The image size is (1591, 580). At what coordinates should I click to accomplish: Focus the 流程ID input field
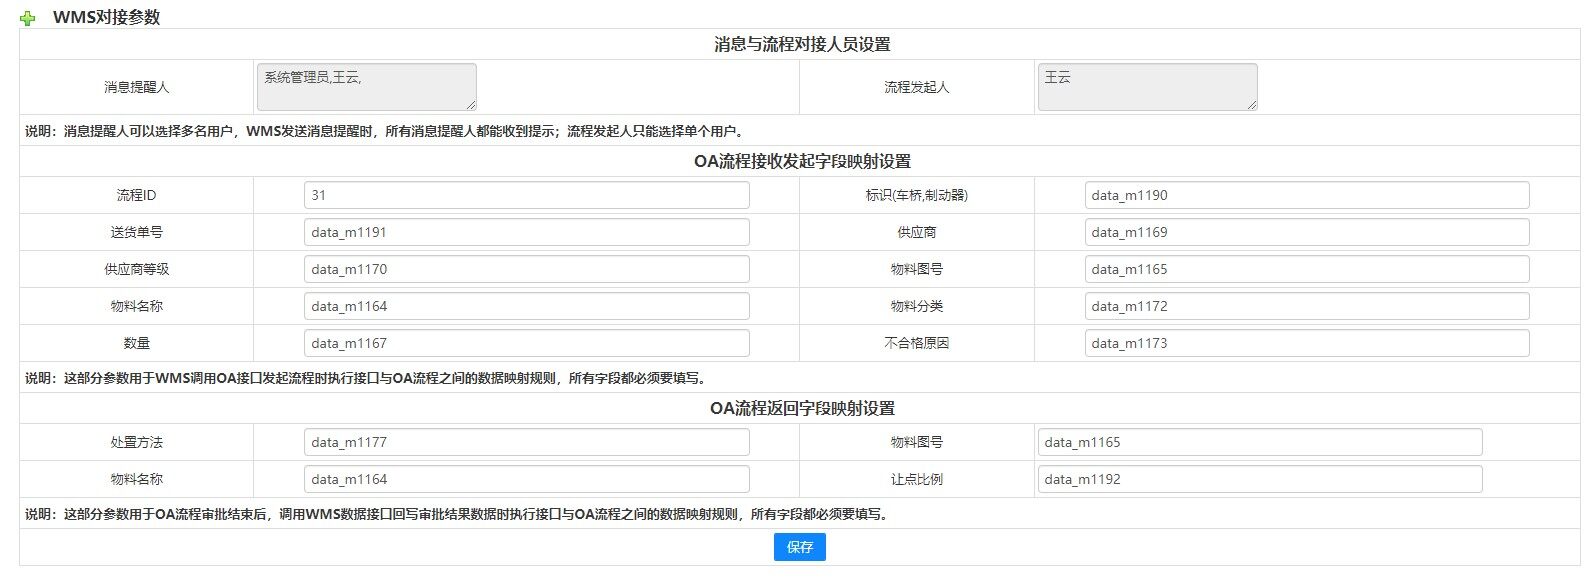click(x=526, y=195)
